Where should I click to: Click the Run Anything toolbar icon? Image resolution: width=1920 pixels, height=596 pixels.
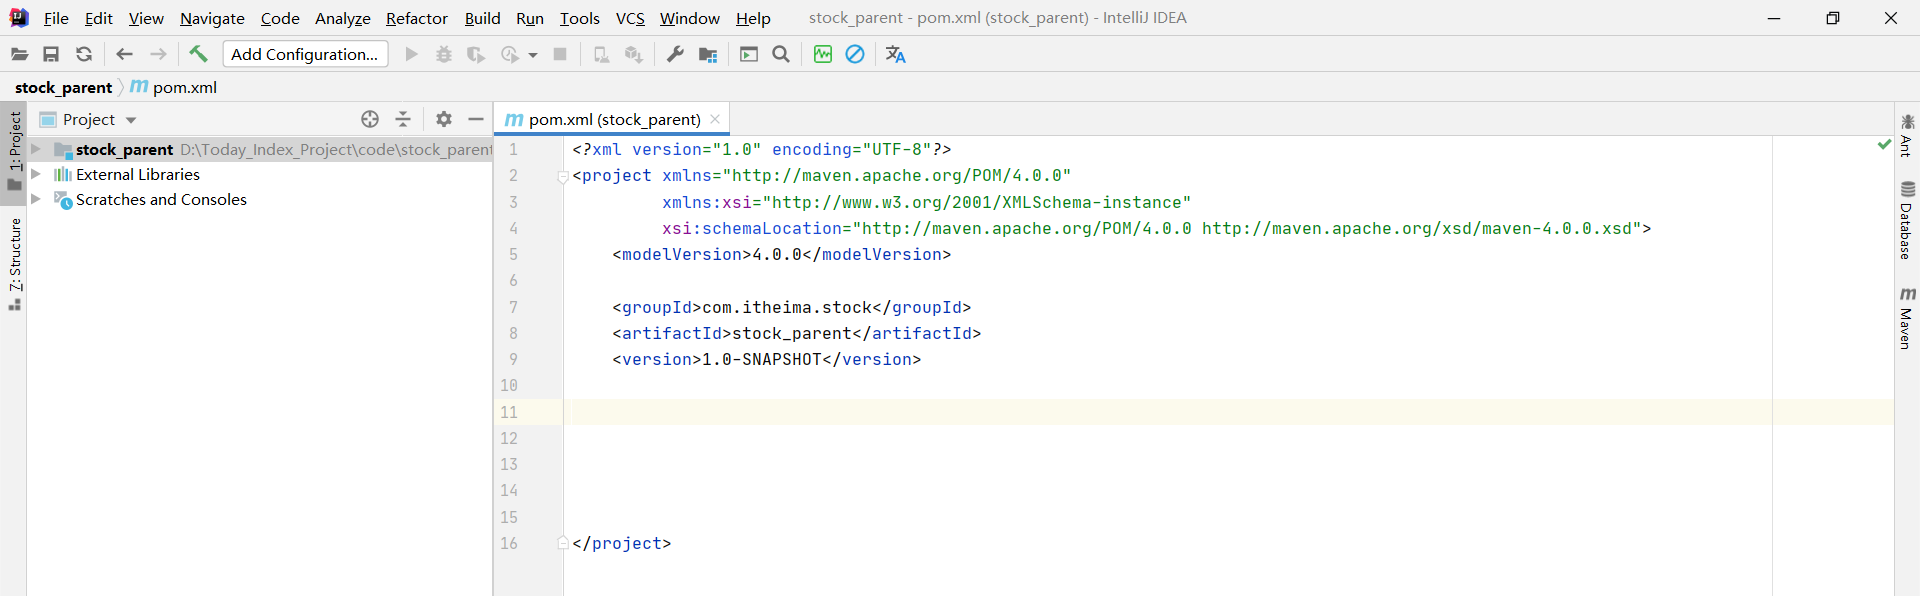(749, 55)
